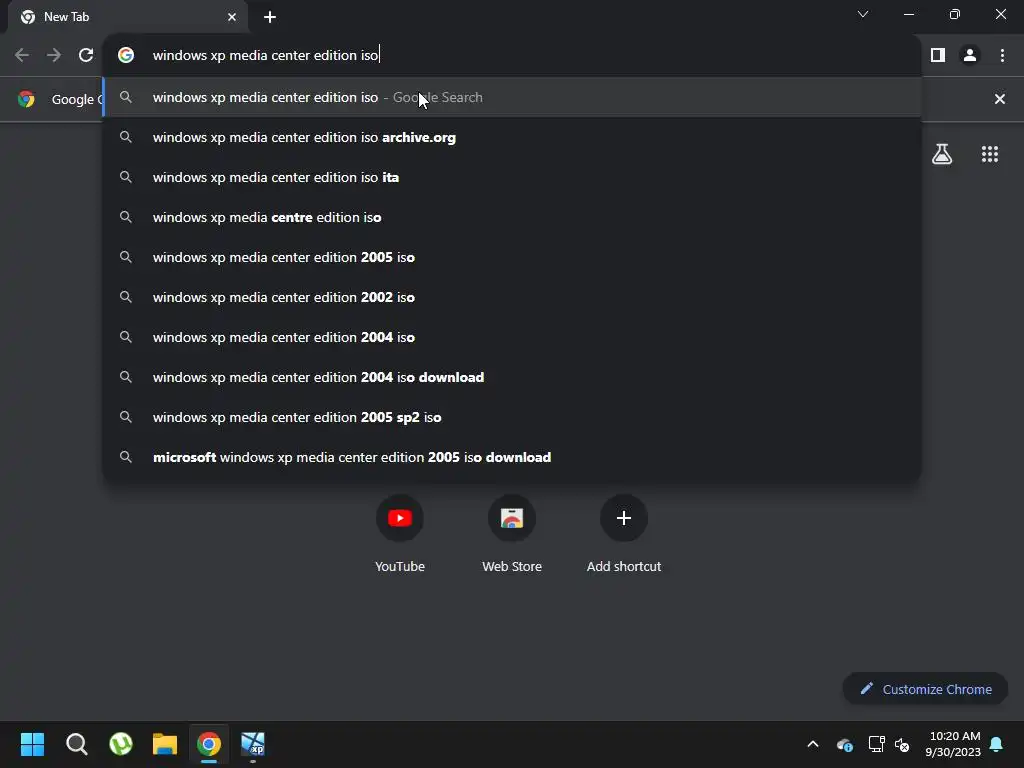The image size is (1024, 768).
Task: Select first suggestion with Google Search label
Action: click(x=512, y=97)
